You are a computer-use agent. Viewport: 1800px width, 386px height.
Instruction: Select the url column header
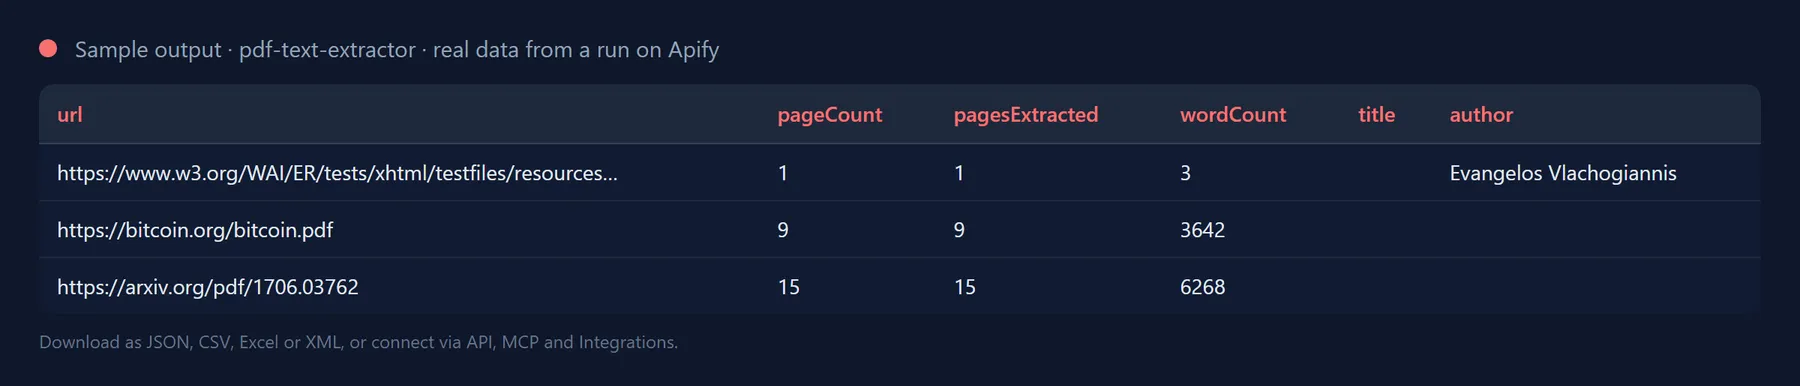point(70,115)
